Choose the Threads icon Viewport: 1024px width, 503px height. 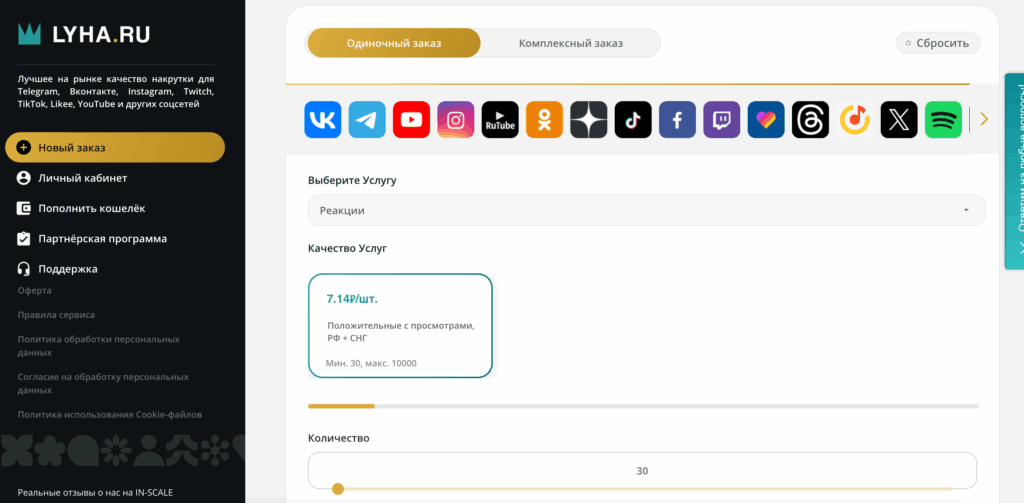click(x=810, y=120)
